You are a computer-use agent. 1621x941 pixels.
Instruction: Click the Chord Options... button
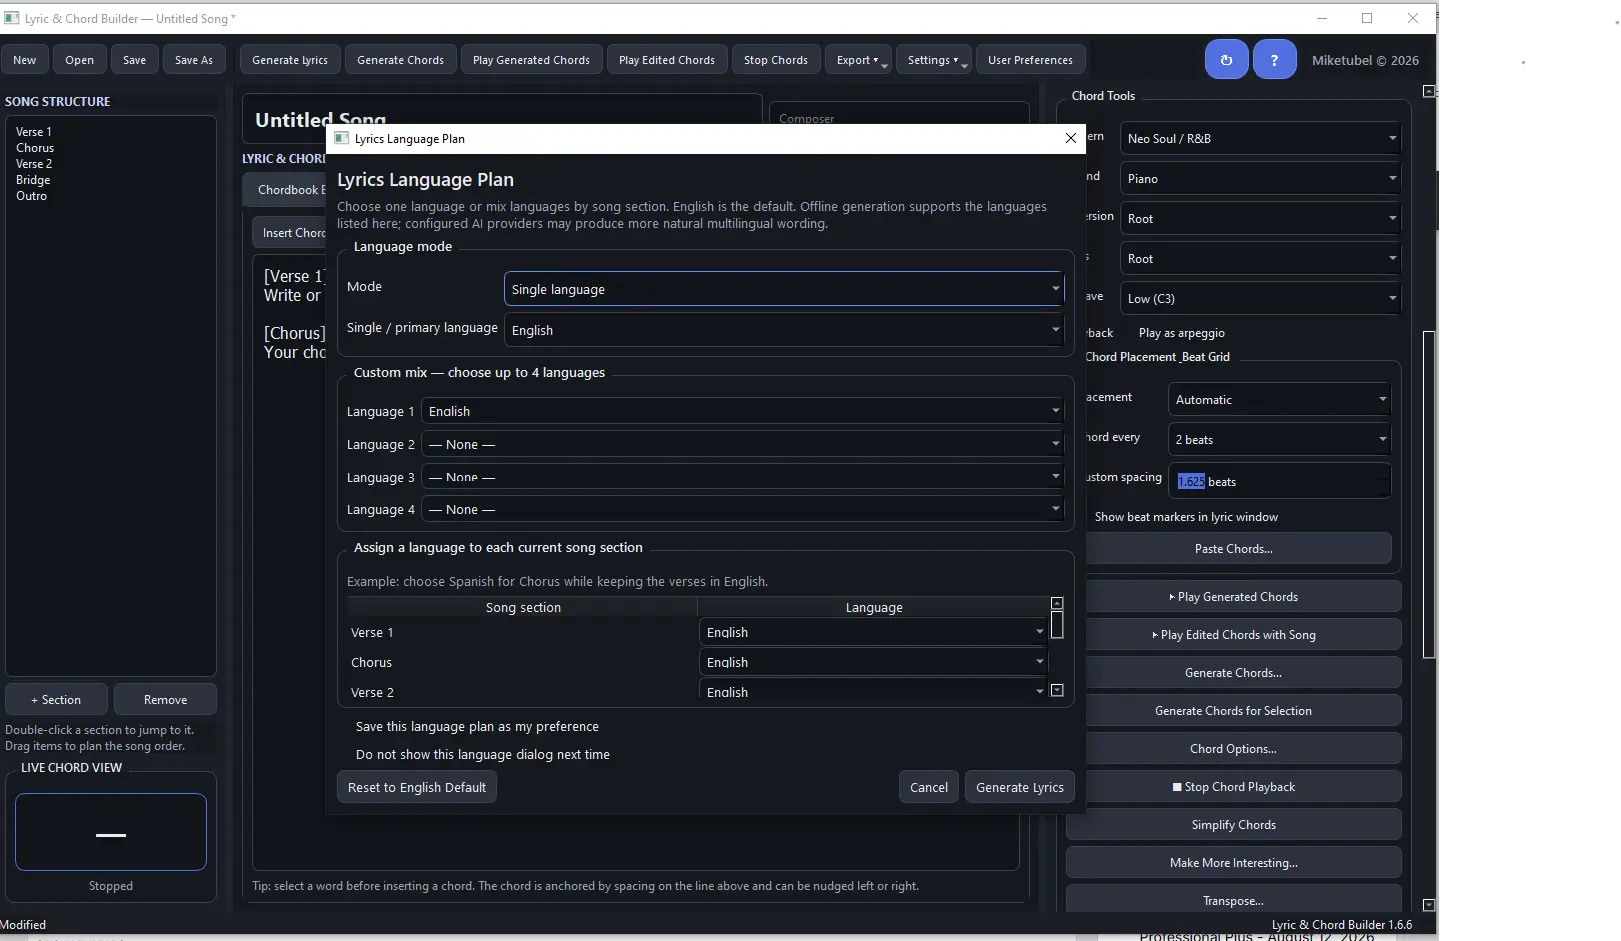coord(1233,748)
